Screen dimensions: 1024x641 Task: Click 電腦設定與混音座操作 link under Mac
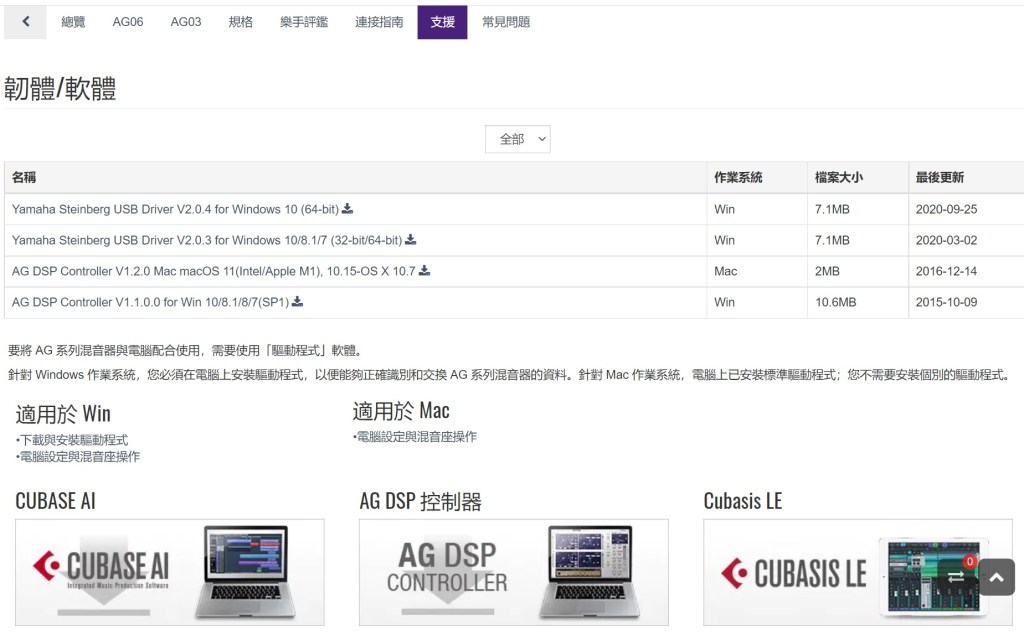coord(416,437)
